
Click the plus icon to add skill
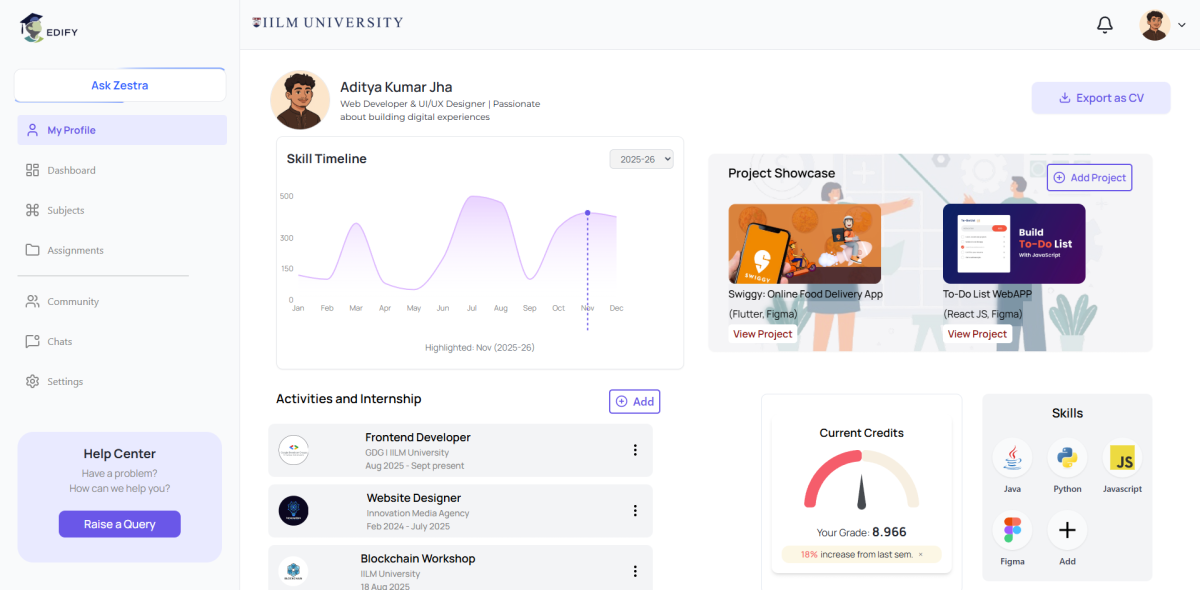click(1067, 530)
